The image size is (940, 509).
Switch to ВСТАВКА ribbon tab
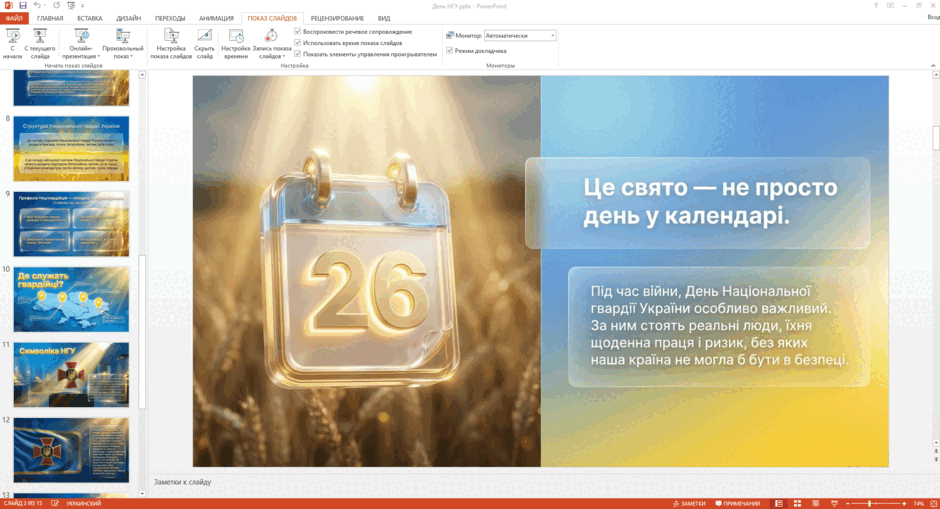click(x=89, y=19)
